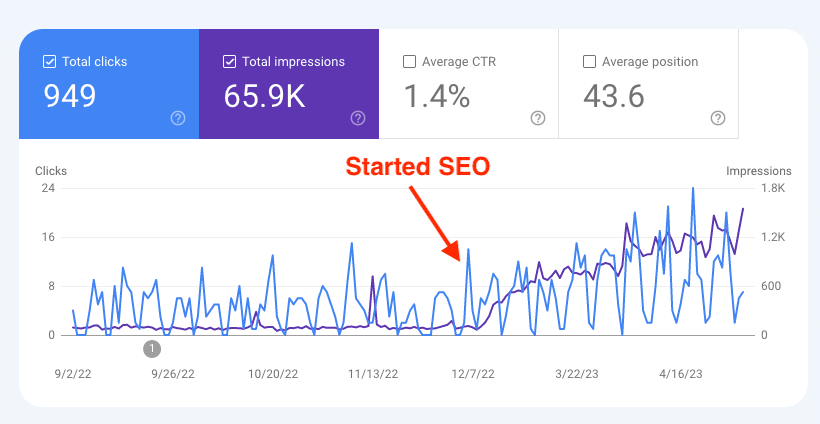
Task: Select the 1.4% Average CTR card
Action: [x=469, y=84]
